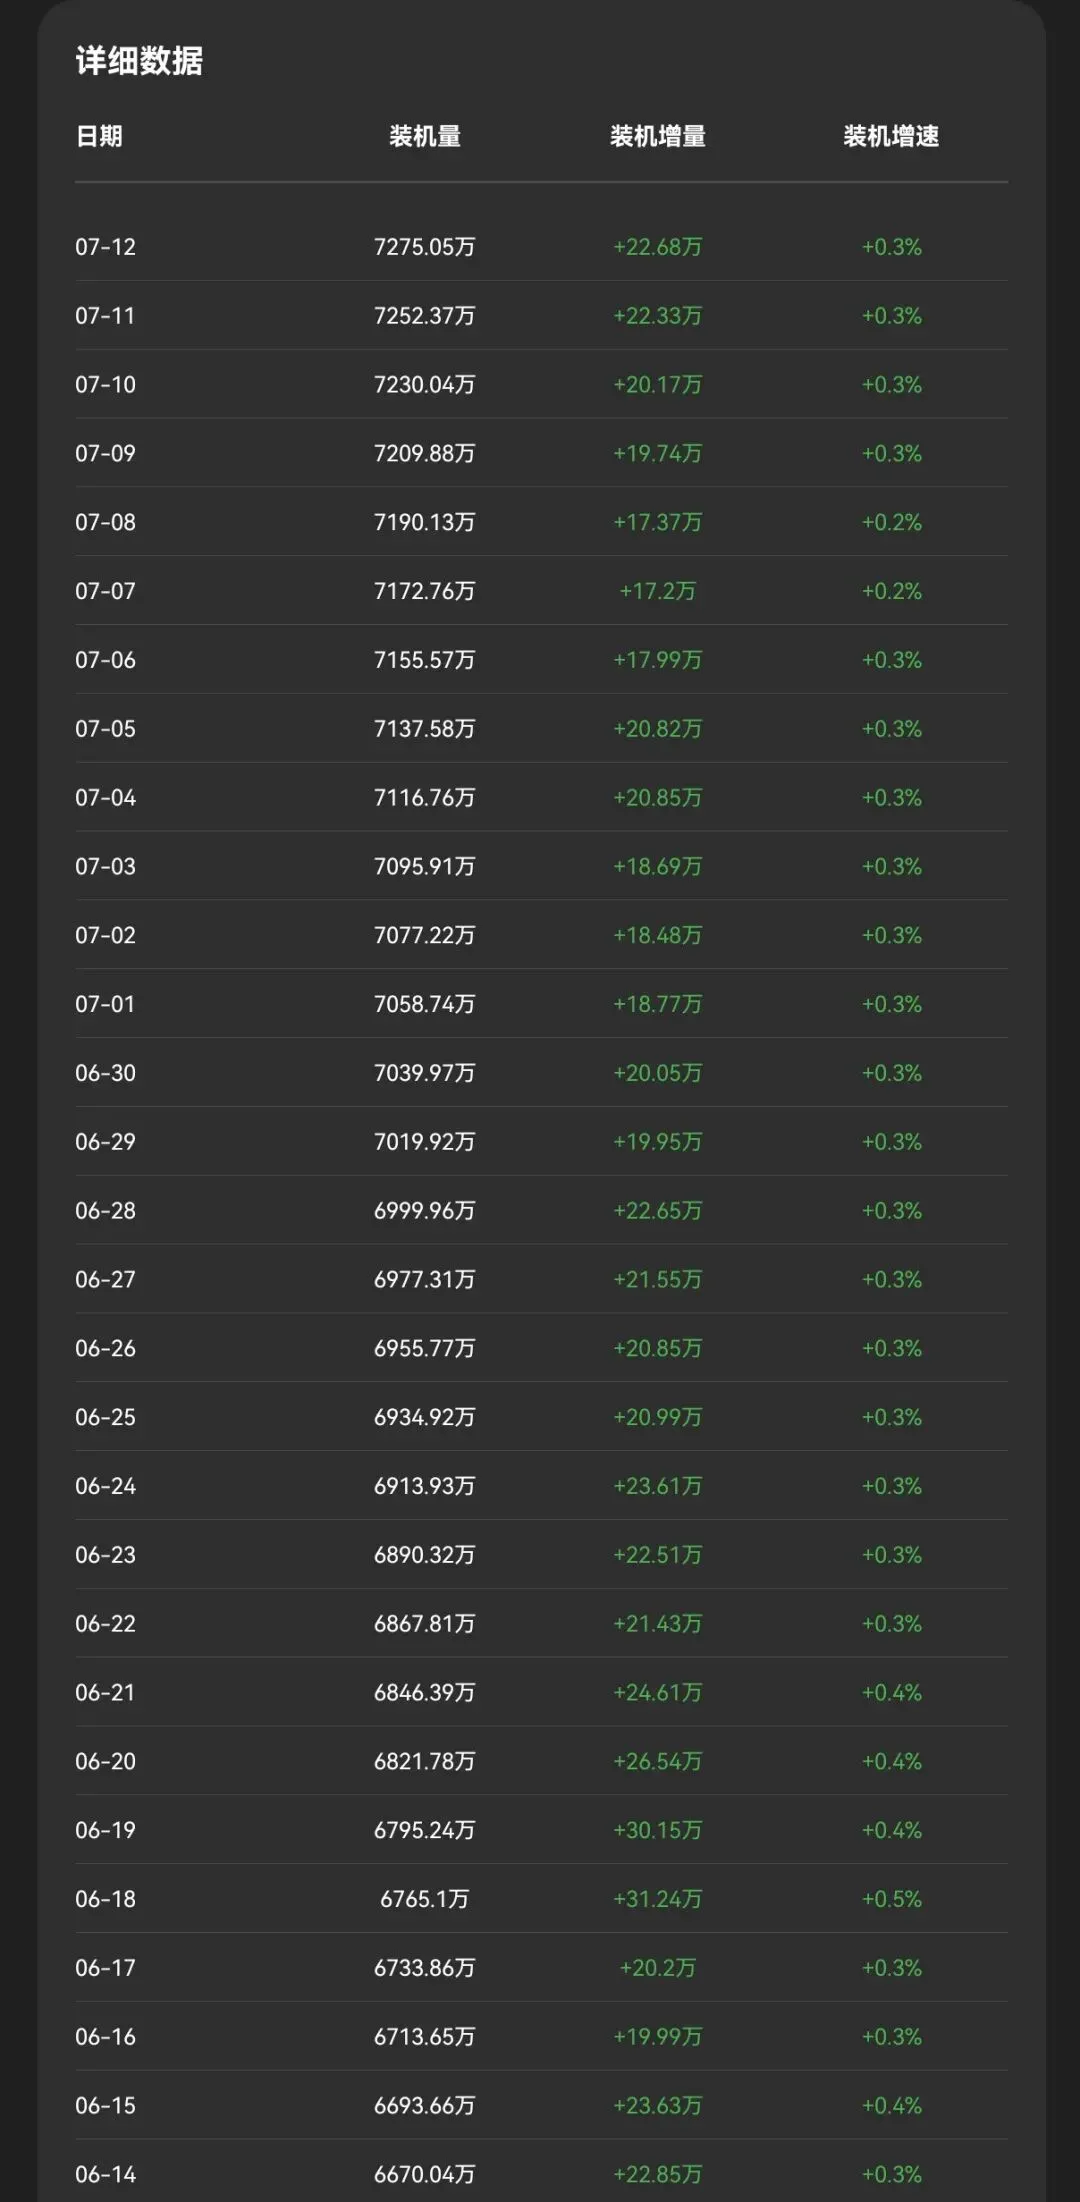Click the 日期 column header
The width and height of the screenshot is (1080, 2202).
(99, 136)
